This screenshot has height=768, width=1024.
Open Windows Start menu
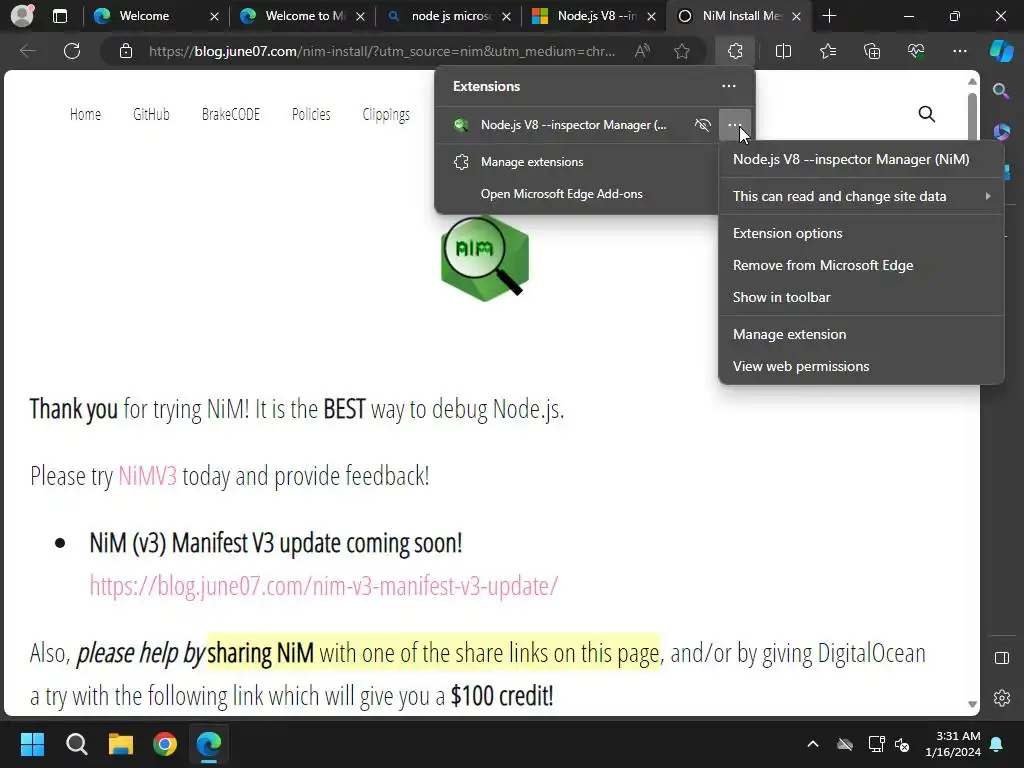pyautogui.click(x=32, y=744)
